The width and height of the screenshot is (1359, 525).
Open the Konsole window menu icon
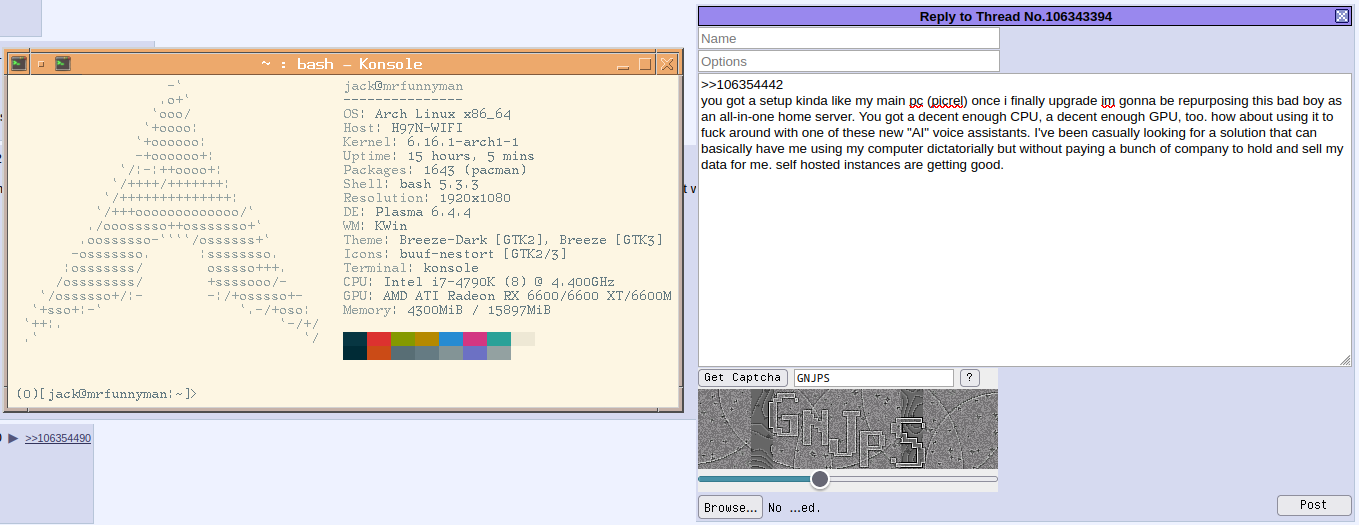(19, 64)
